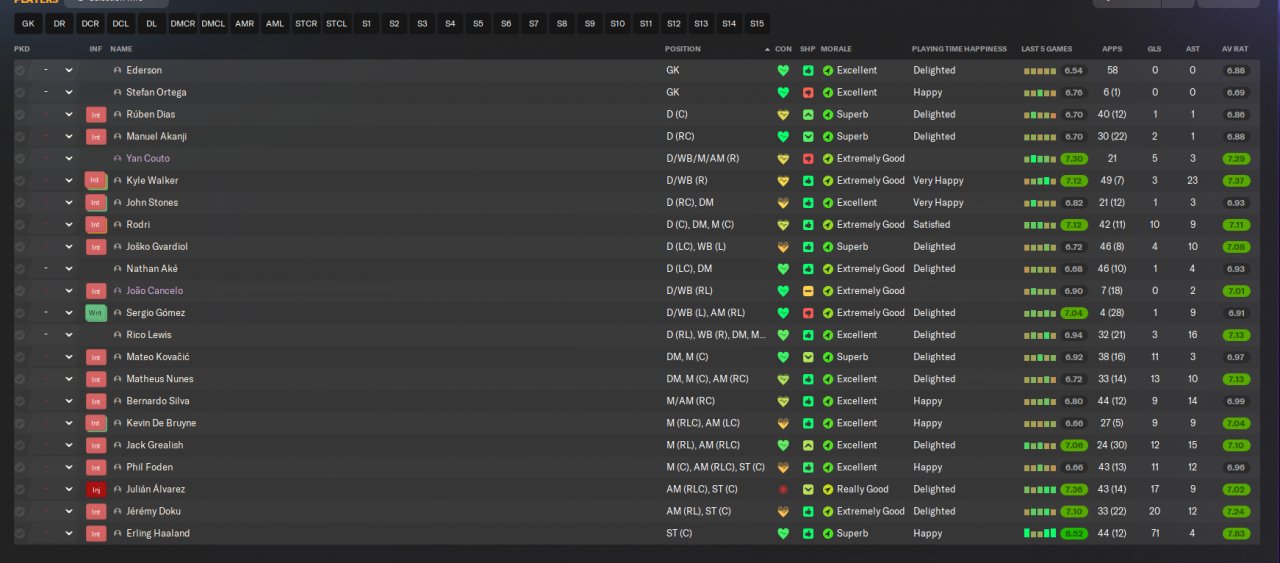Click Rico Lewis's position text
This screenshot has width=1280, height=563.
click(x=716, y=335)
